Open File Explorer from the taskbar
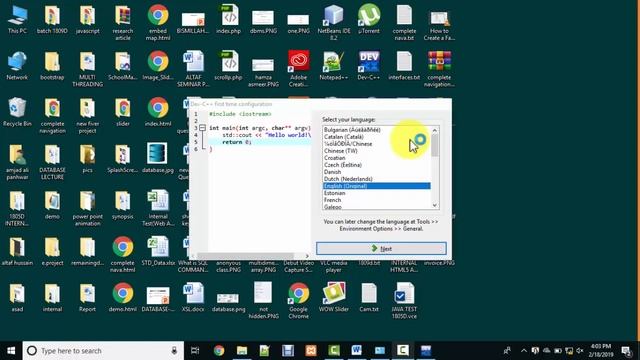640x360 pixels. pos(242,351)
